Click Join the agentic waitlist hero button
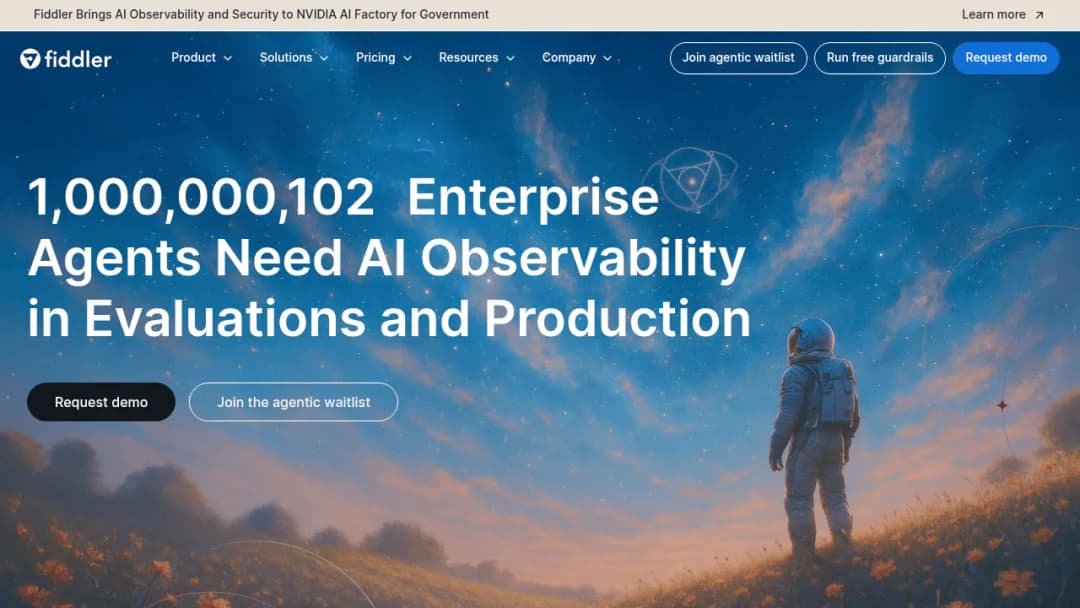Viewport: 1080px width, 608px height. [x=293, y=402]
